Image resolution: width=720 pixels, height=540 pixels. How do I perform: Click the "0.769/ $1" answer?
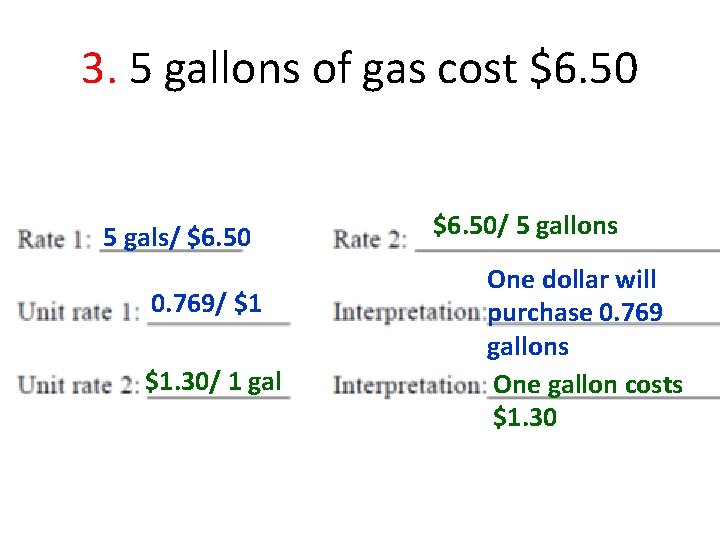(206, 304)
